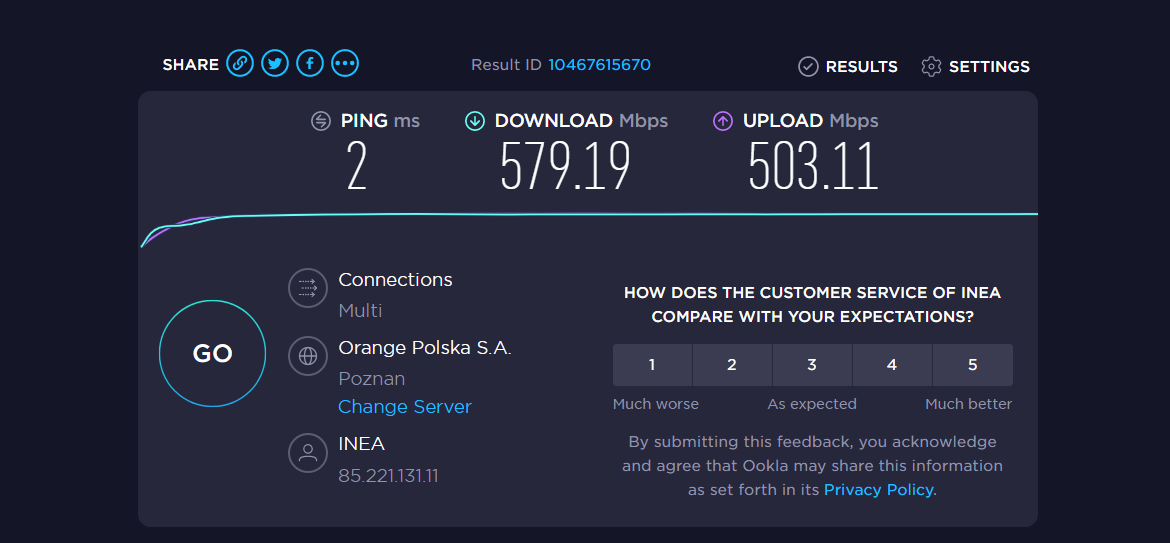Click the ping indicator icon

(x=321, y=121)
